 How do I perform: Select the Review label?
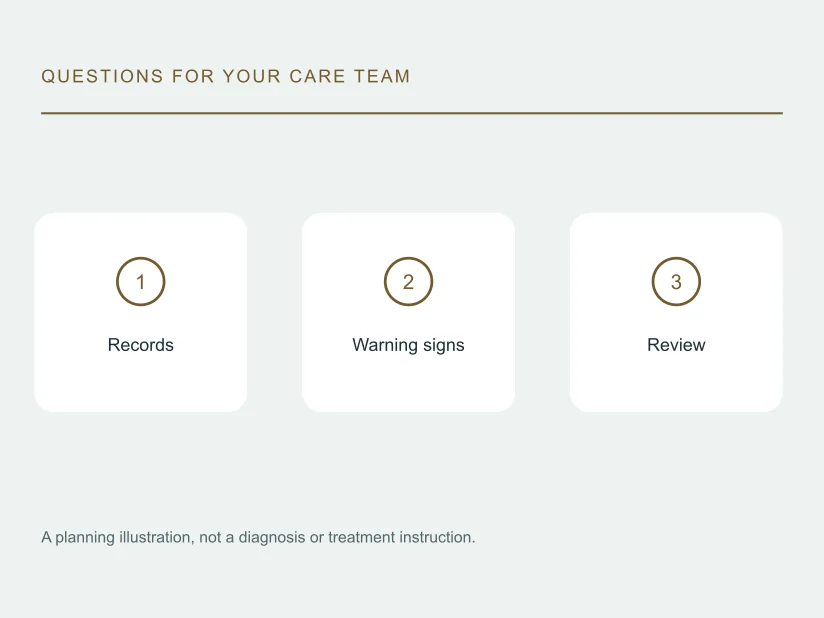pyautogui.click(x=676, y=345)
